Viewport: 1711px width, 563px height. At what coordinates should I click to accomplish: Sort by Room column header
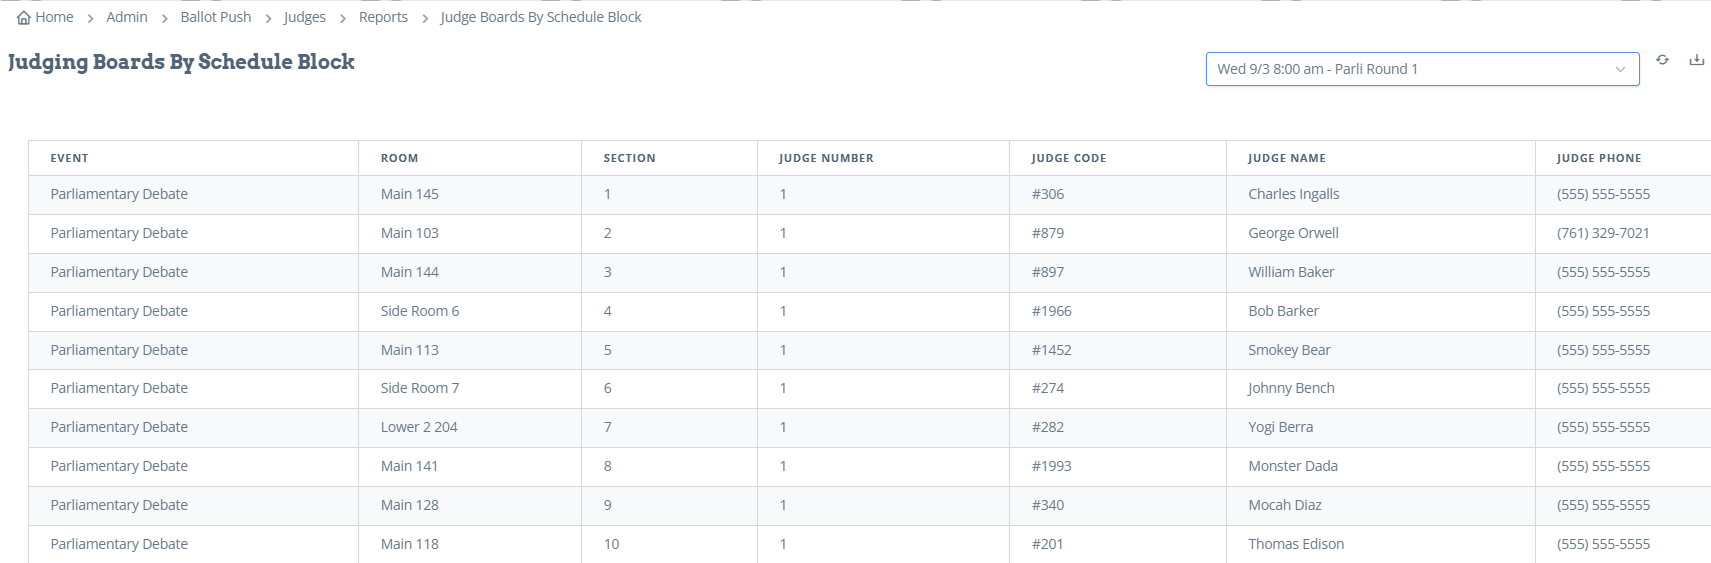399,158
